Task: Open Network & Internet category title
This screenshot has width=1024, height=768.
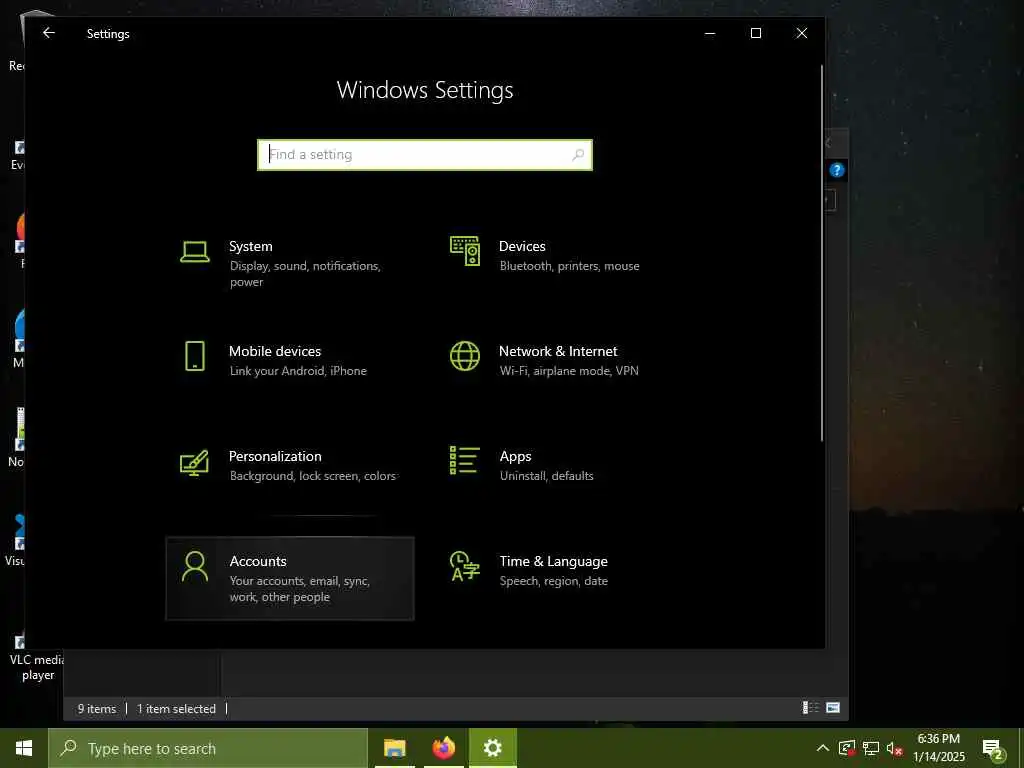Action: [558, 351]
